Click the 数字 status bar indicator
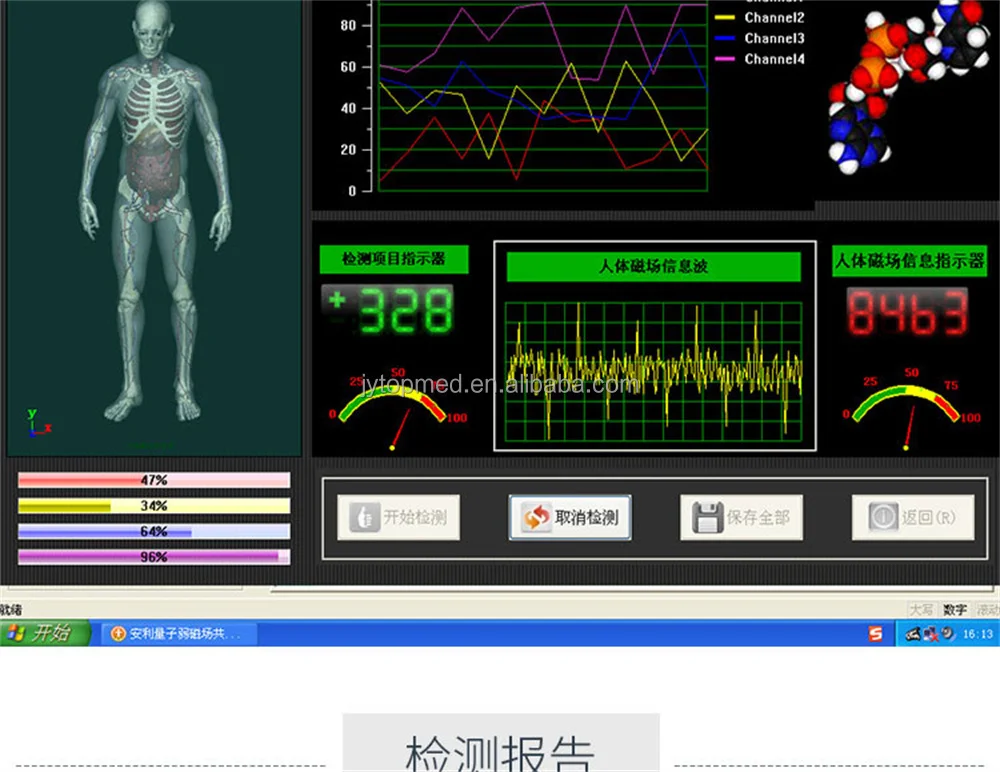 pyautogui.click(x=955, y=610)
